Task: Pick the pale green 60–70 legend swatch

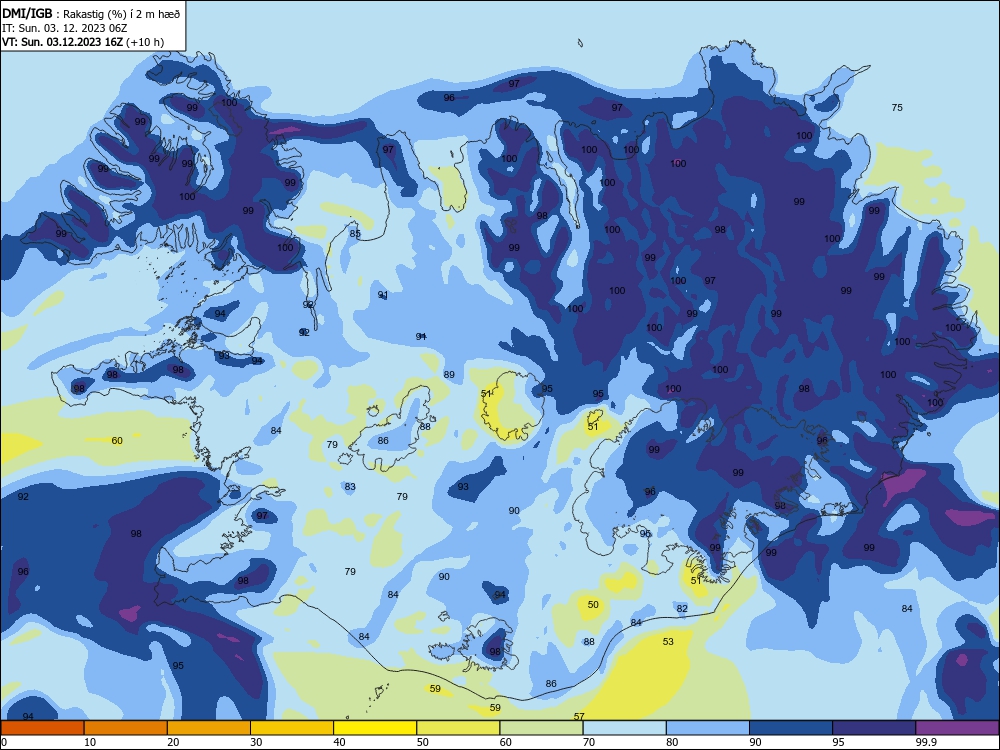Action: click(x=541, y=728)
